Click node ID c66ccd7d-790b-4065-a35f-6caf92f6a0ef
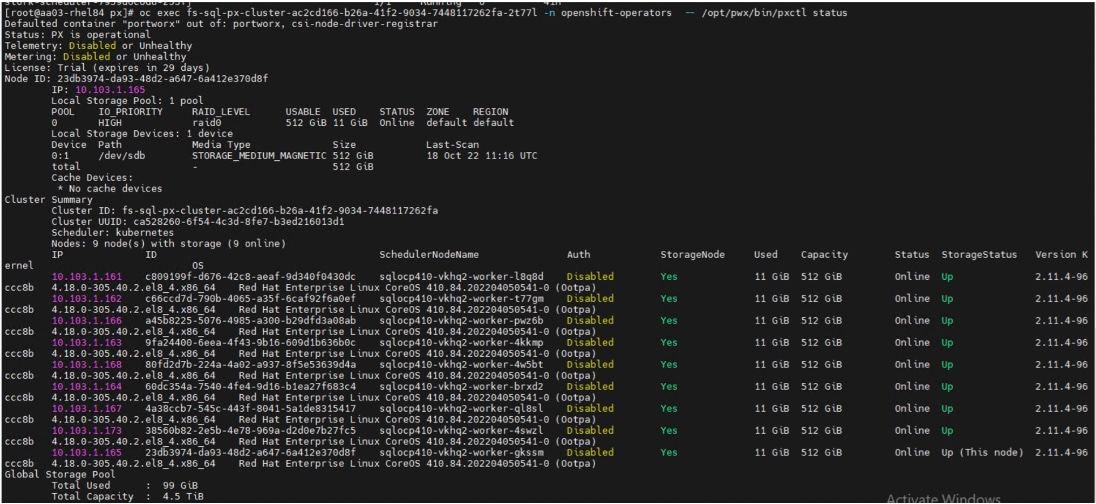This screenshot has height=504, width=1096. click(x=250, y=298)
